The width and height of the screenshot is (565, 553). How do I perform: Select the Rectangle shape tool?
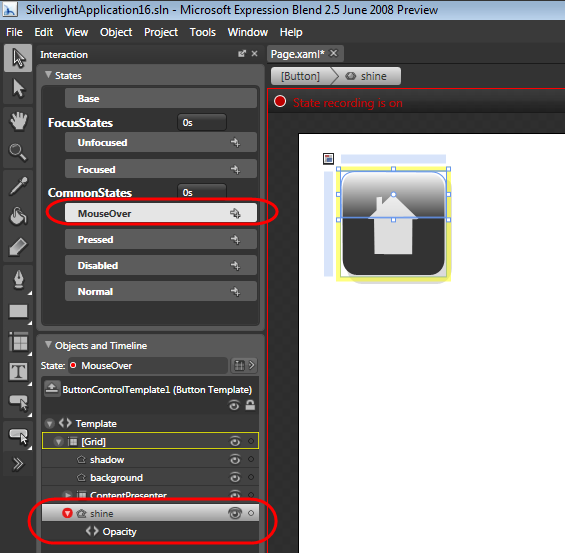pos(18,311)
